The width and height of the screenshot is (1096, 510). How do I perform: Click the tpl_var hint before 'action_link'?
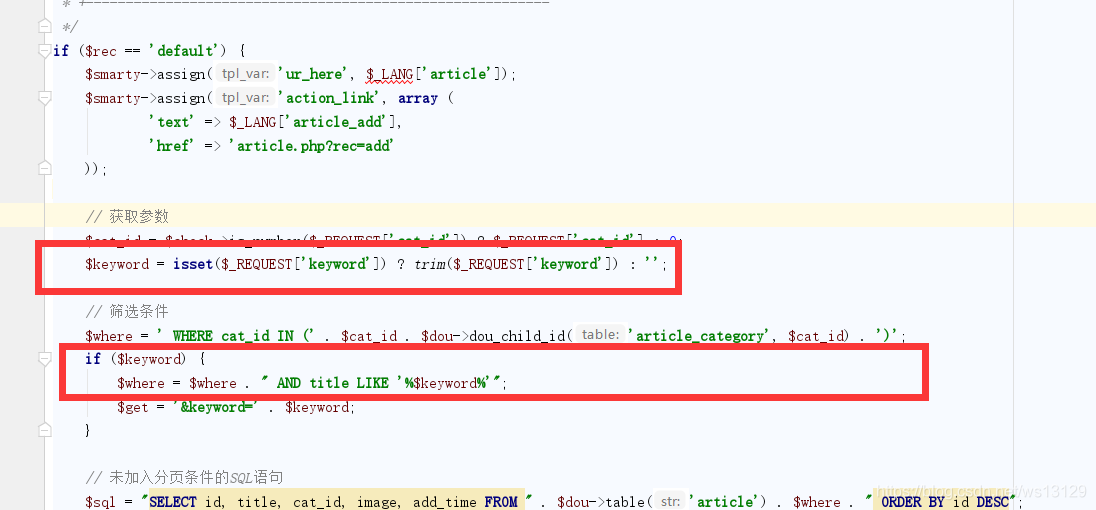tap(245, 98)
